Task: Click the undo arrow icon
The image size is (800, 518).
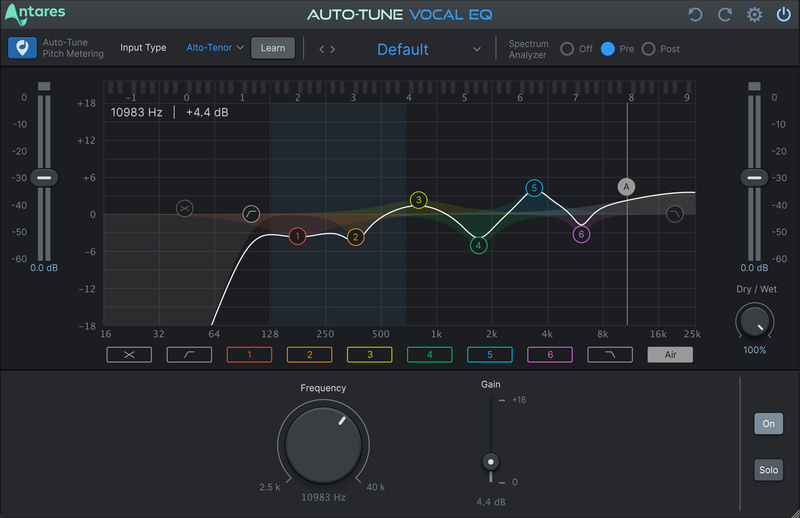Action: 696,15
